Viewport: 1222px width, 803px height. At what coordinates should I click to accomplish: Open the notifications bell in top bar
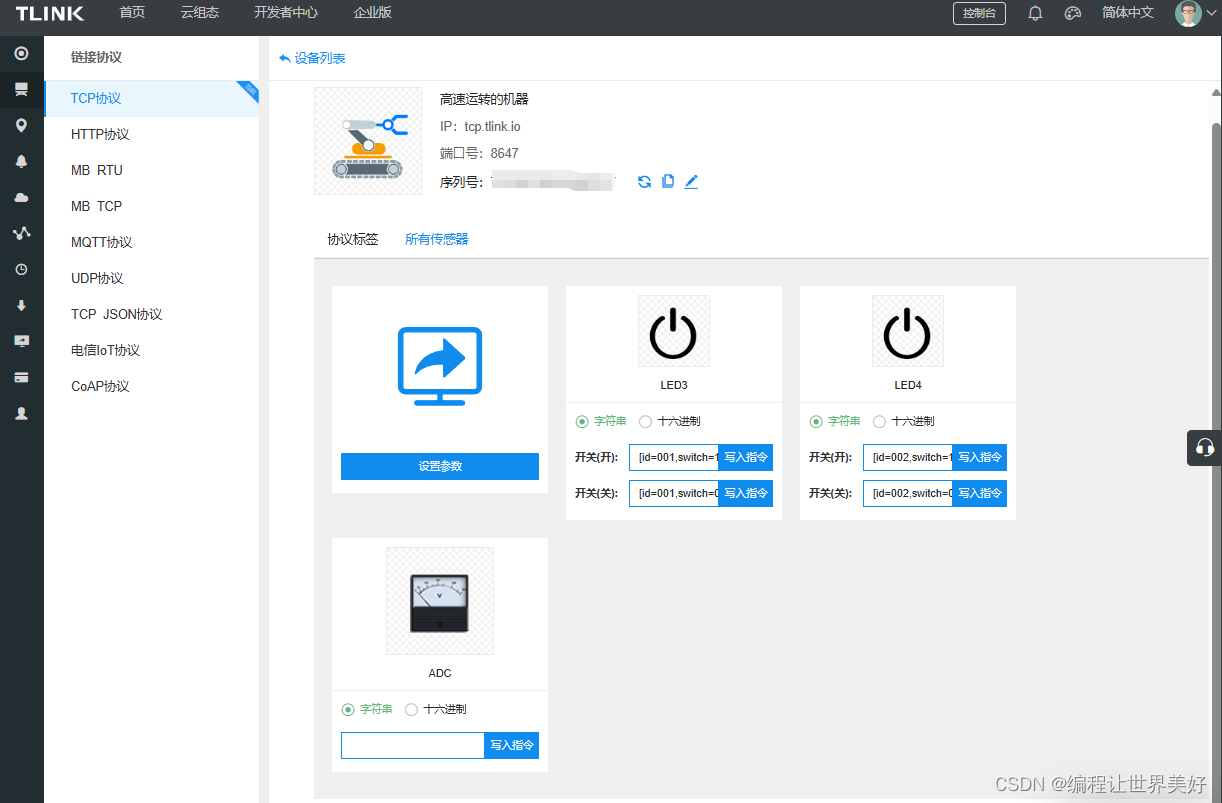point(1035,13)
